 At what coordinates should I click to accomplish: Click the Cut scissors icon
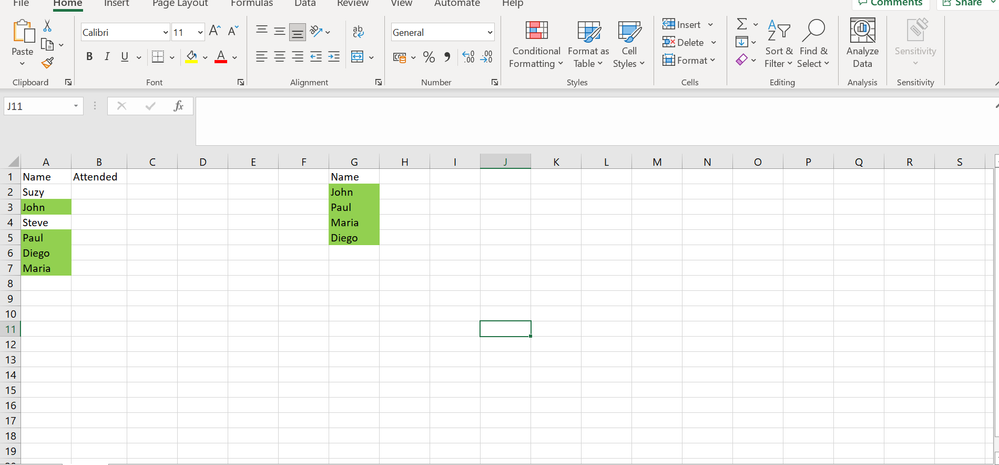[x=48, y=26]
